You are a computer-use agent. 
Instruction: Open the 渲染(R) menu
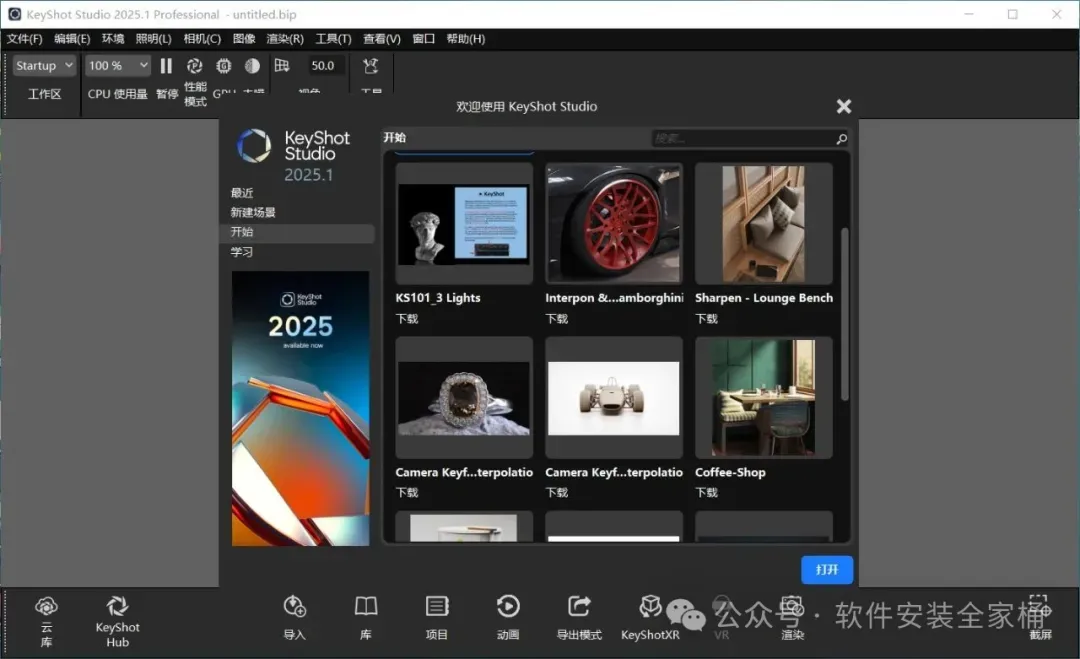285,39
